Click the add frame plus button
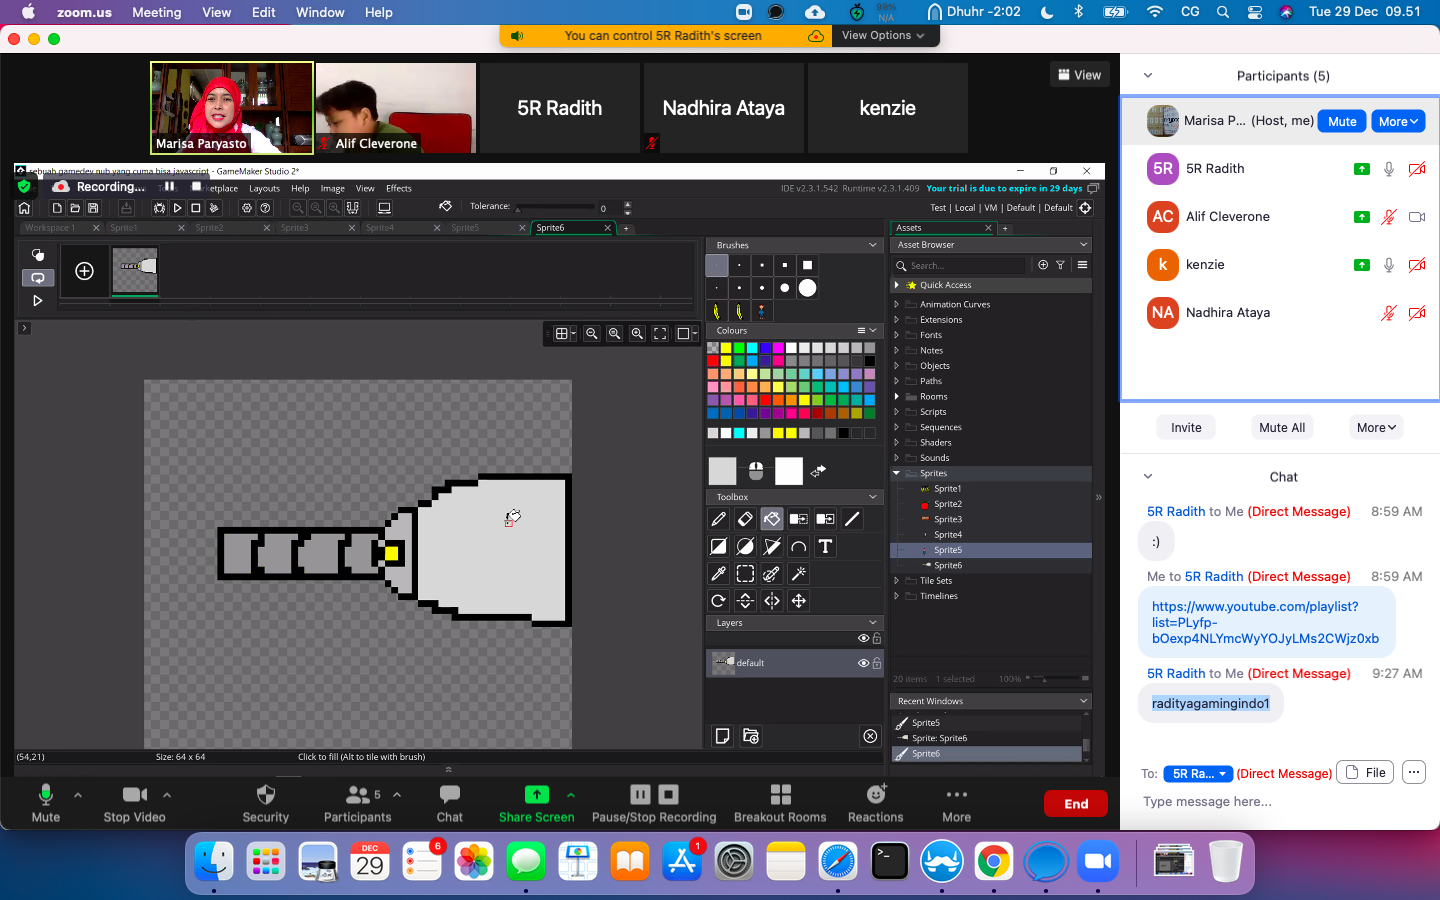 (85, 271)
